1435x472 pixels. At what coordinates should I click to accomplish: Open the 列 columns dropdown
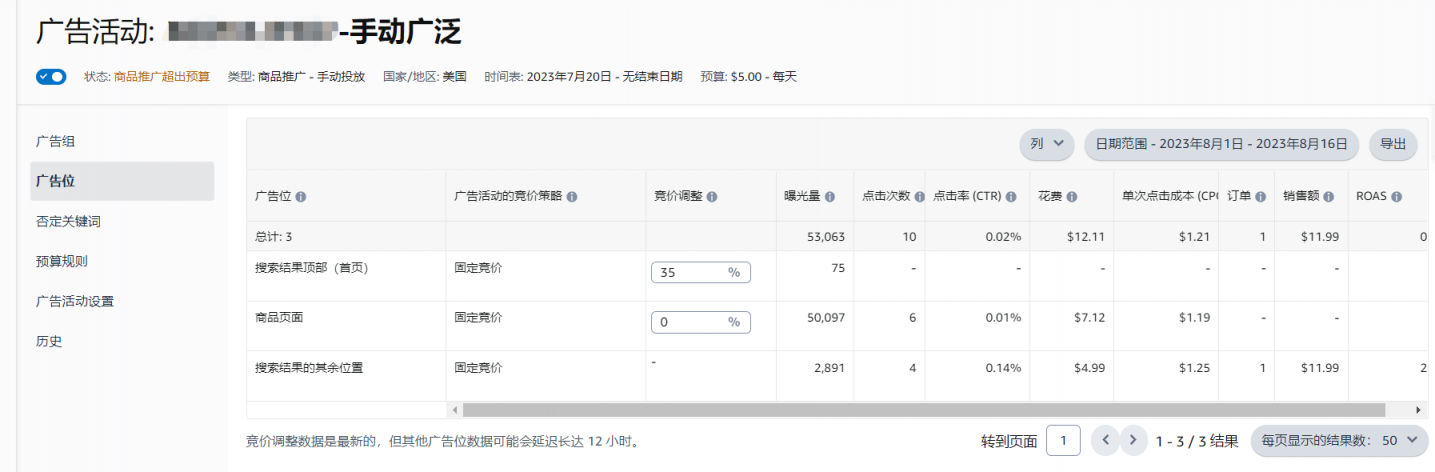pyautogui.click(x=1047, y=144)
